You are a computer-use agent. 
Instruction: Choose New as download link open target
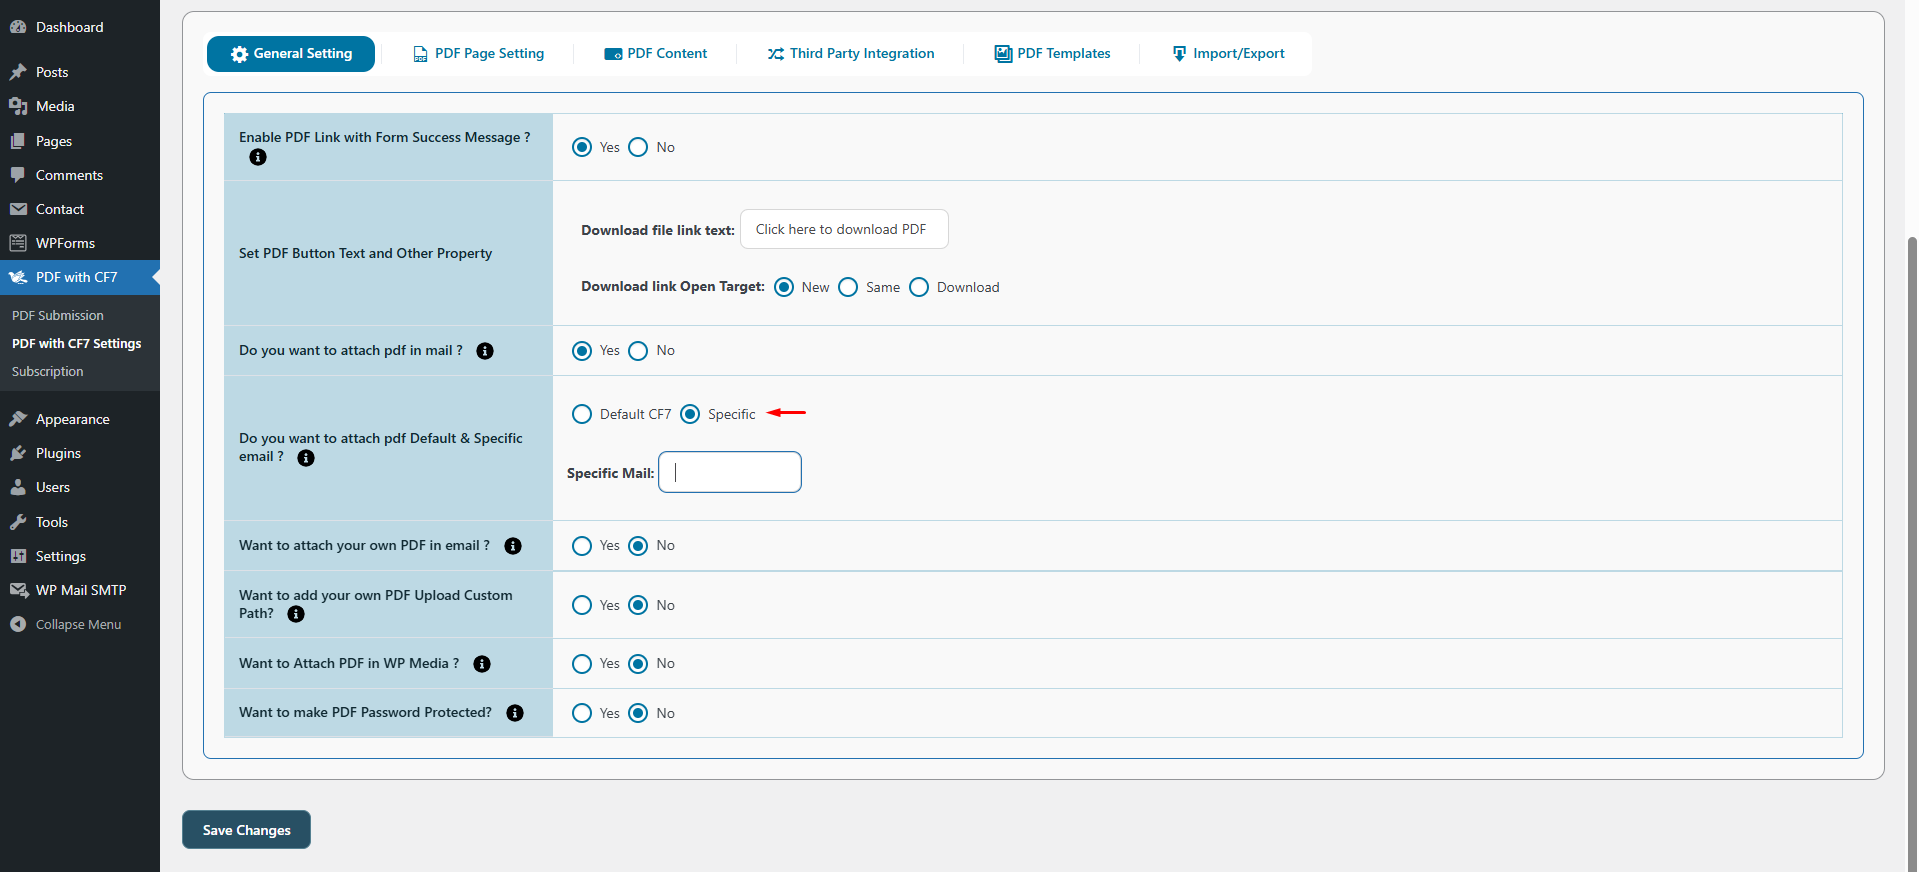click(x=784, y=287)
